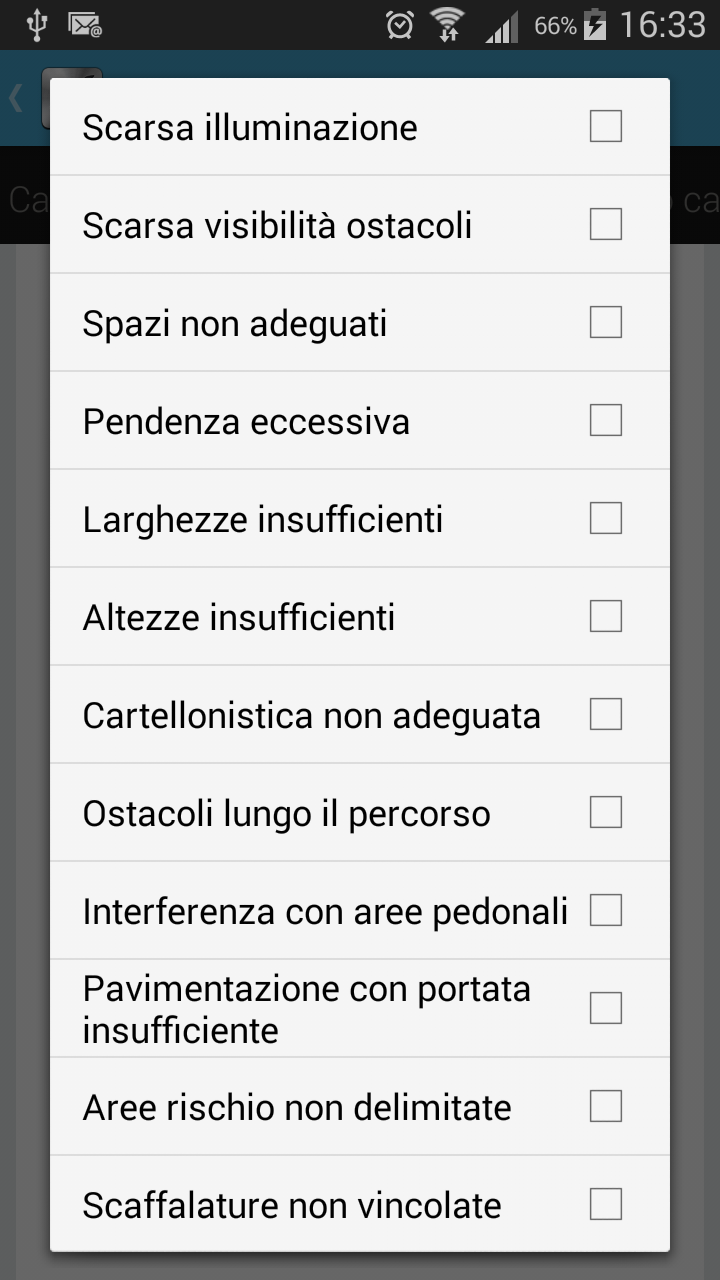Tap the back chevron in action bar

[16, 98]
